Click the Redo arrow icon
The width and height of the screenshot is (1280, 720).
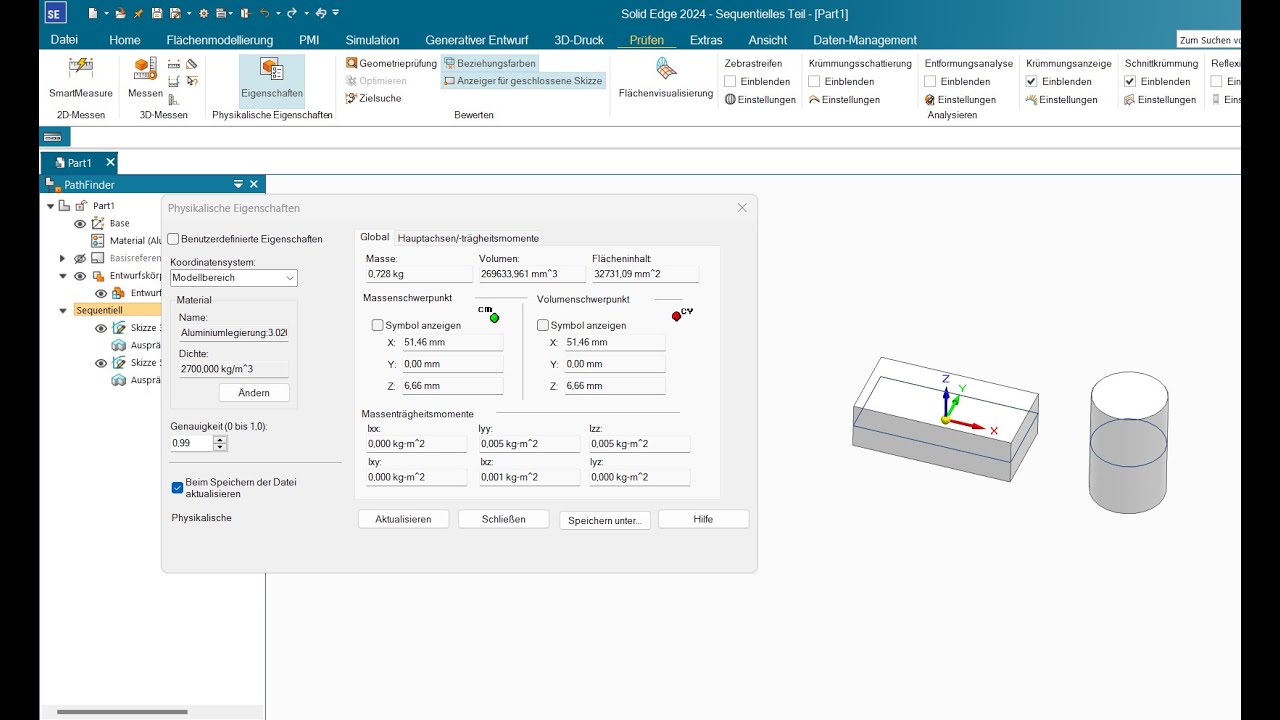pyautogui.click(x=292, y=13)
